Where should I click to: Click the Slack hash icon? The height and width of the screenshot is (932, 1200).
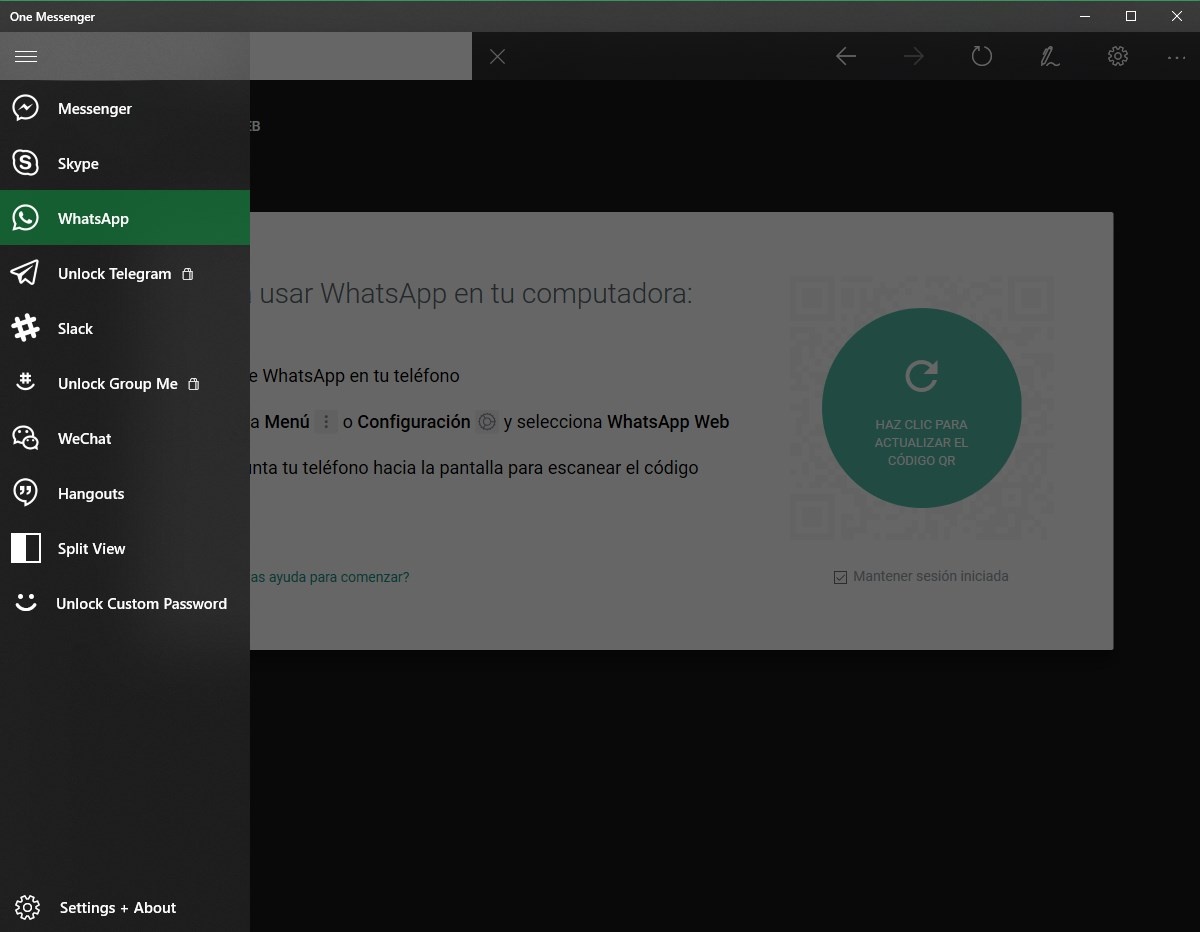coord(25,328)
